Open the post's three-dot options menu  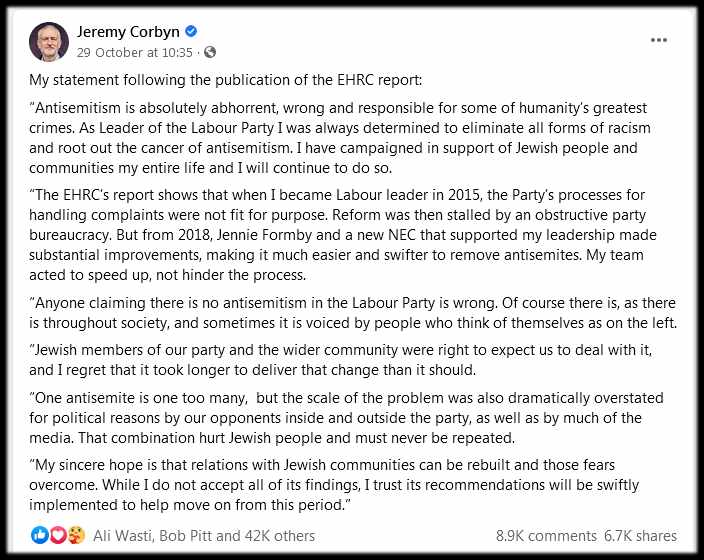coord(659,40)
